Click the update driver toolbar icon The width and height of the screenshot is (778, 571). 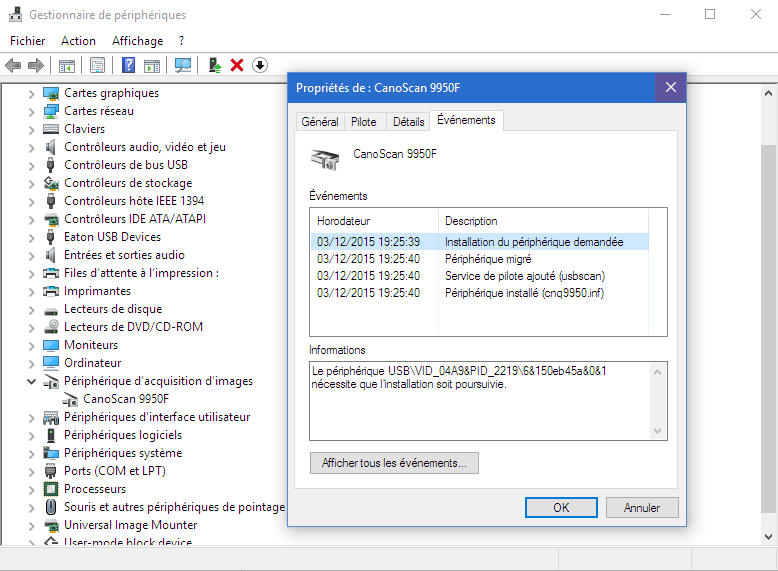click(214, 65)
